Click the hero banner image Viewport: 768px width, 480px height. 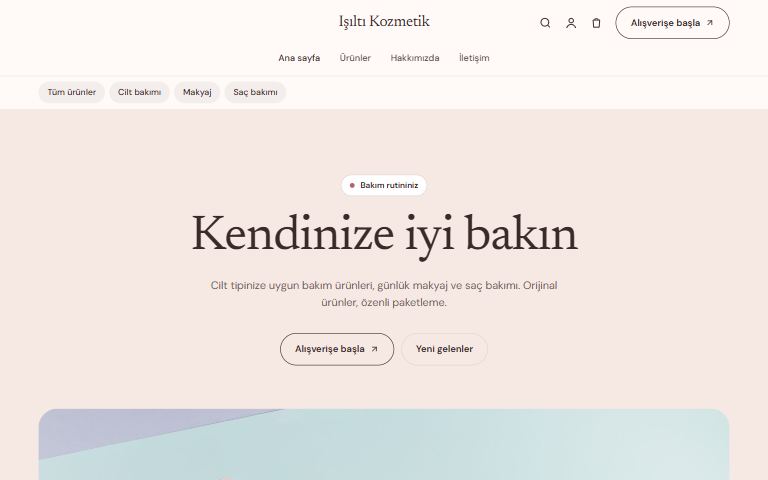pos(384,445)
